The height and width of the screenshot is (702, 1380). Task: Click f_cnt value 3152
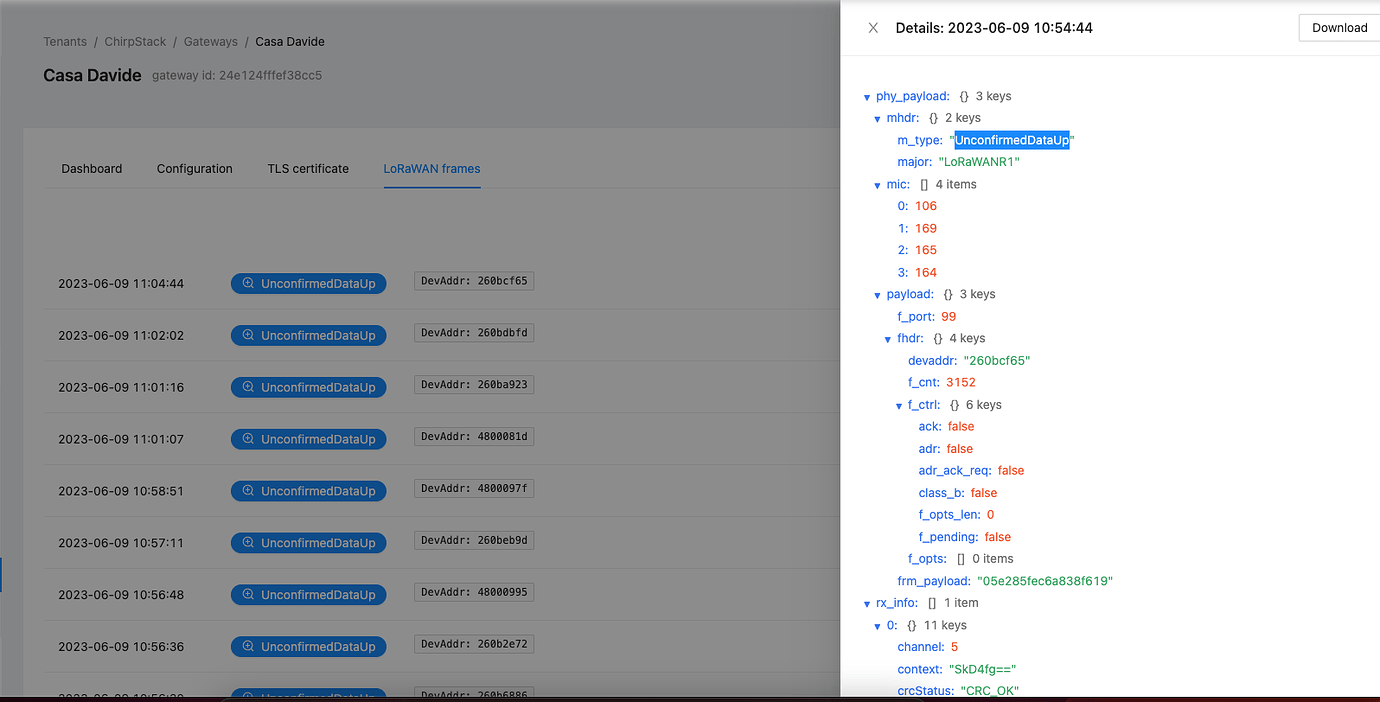961,383
